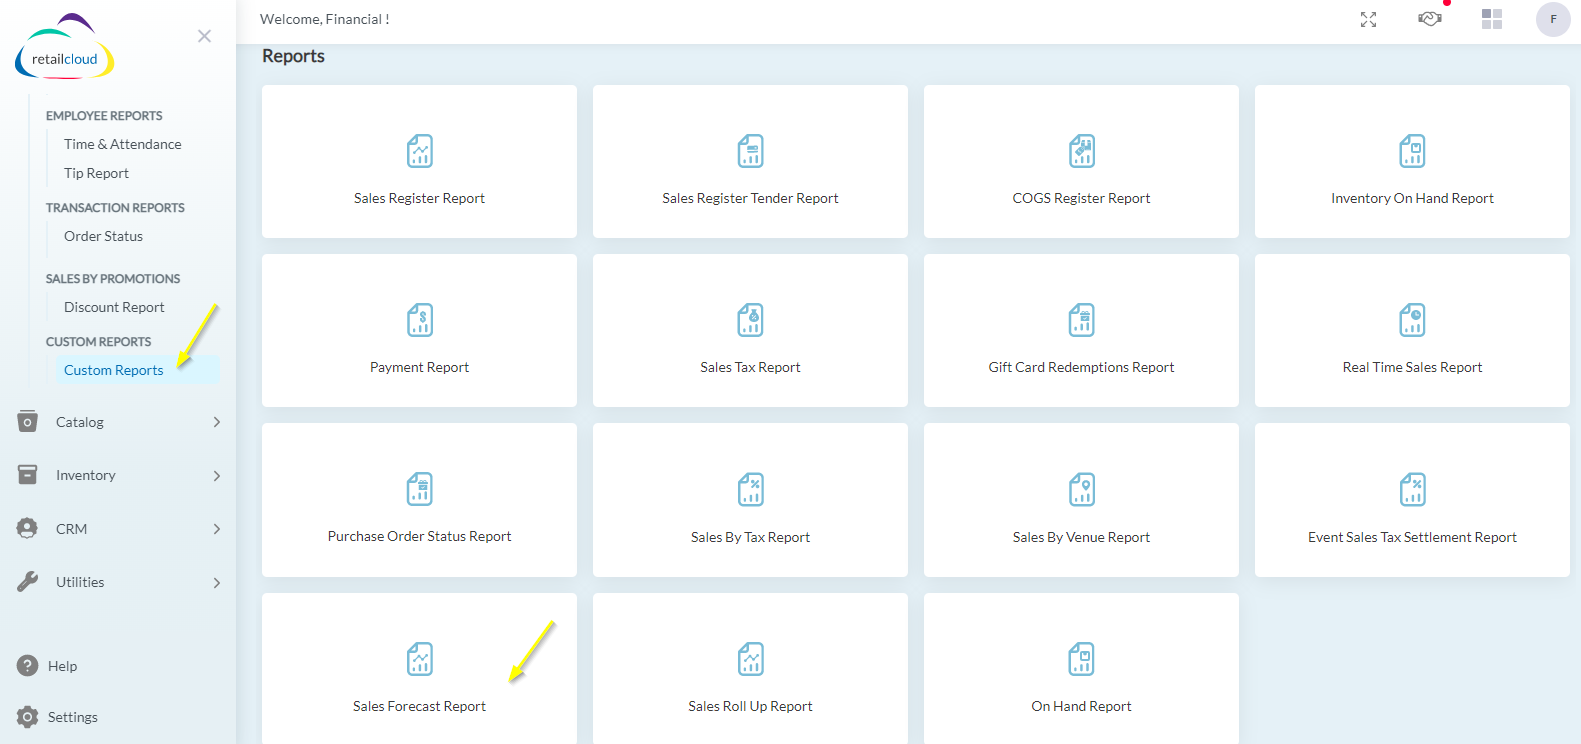
Task: Click the Settings gear icon
Action: click(28, 717)
